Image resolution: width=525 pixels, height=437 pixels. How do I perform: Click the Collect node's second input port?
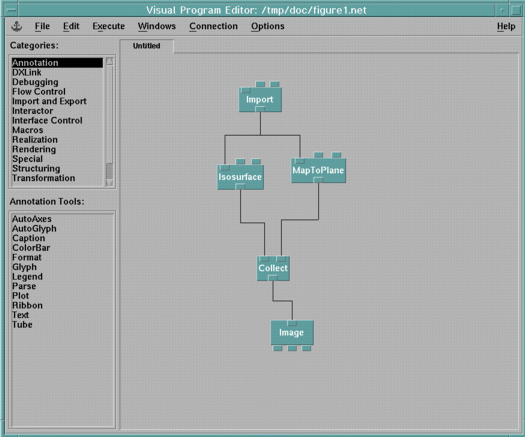click(281, 259)
